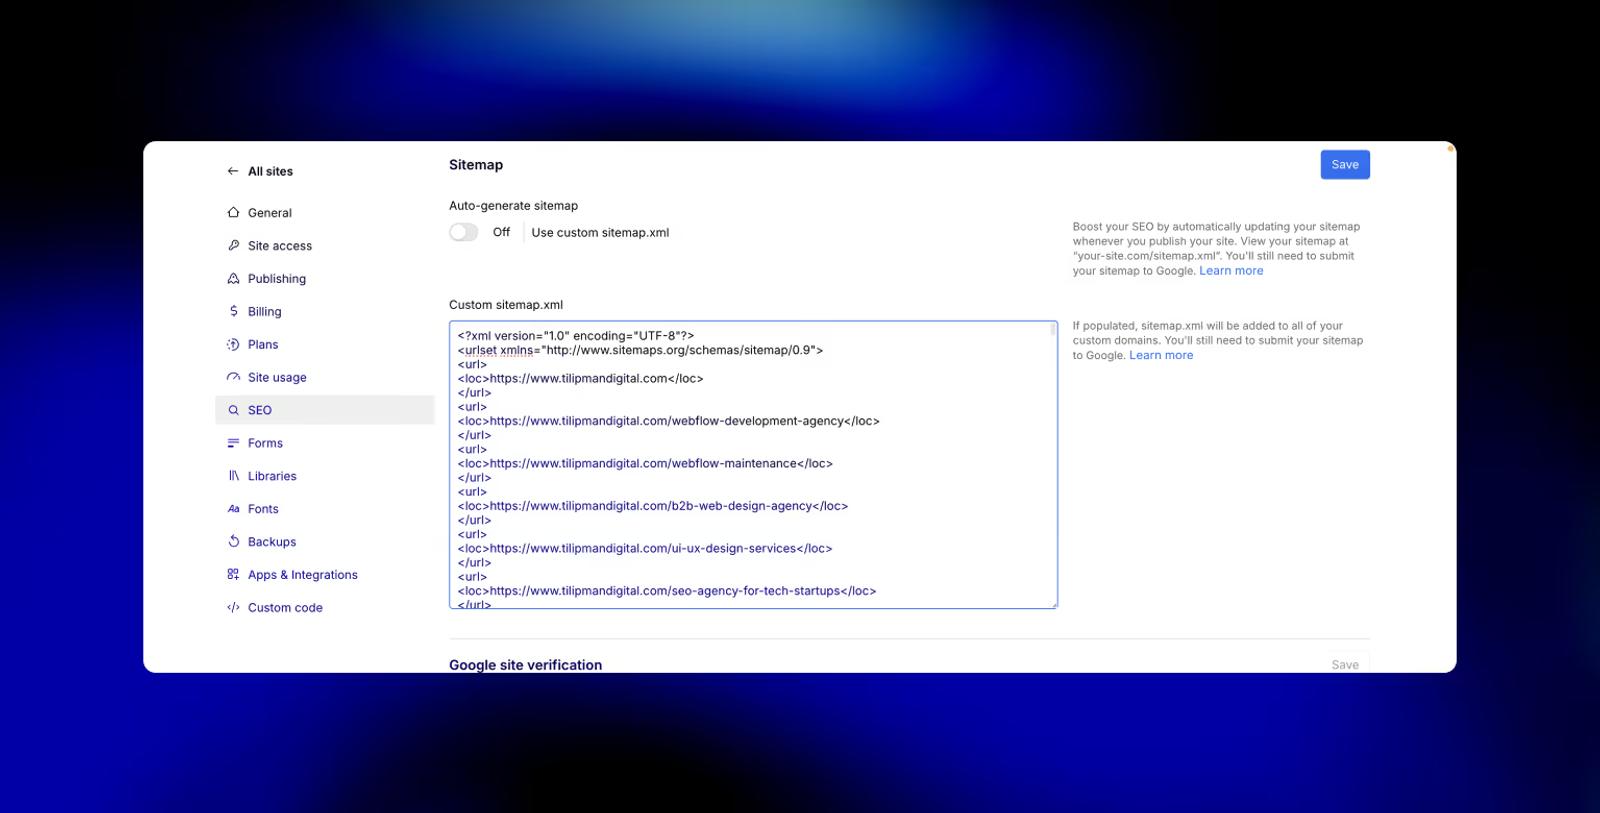Select the SEO sidebar item

[325, 410]
